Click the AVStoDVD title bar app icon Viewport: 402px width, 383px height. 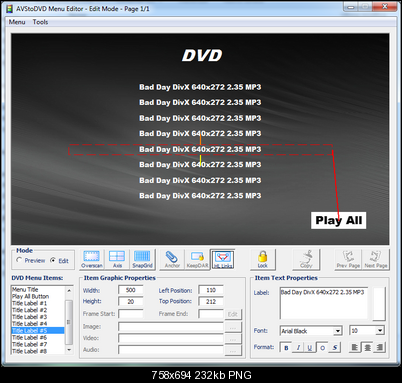coord(9,9)
